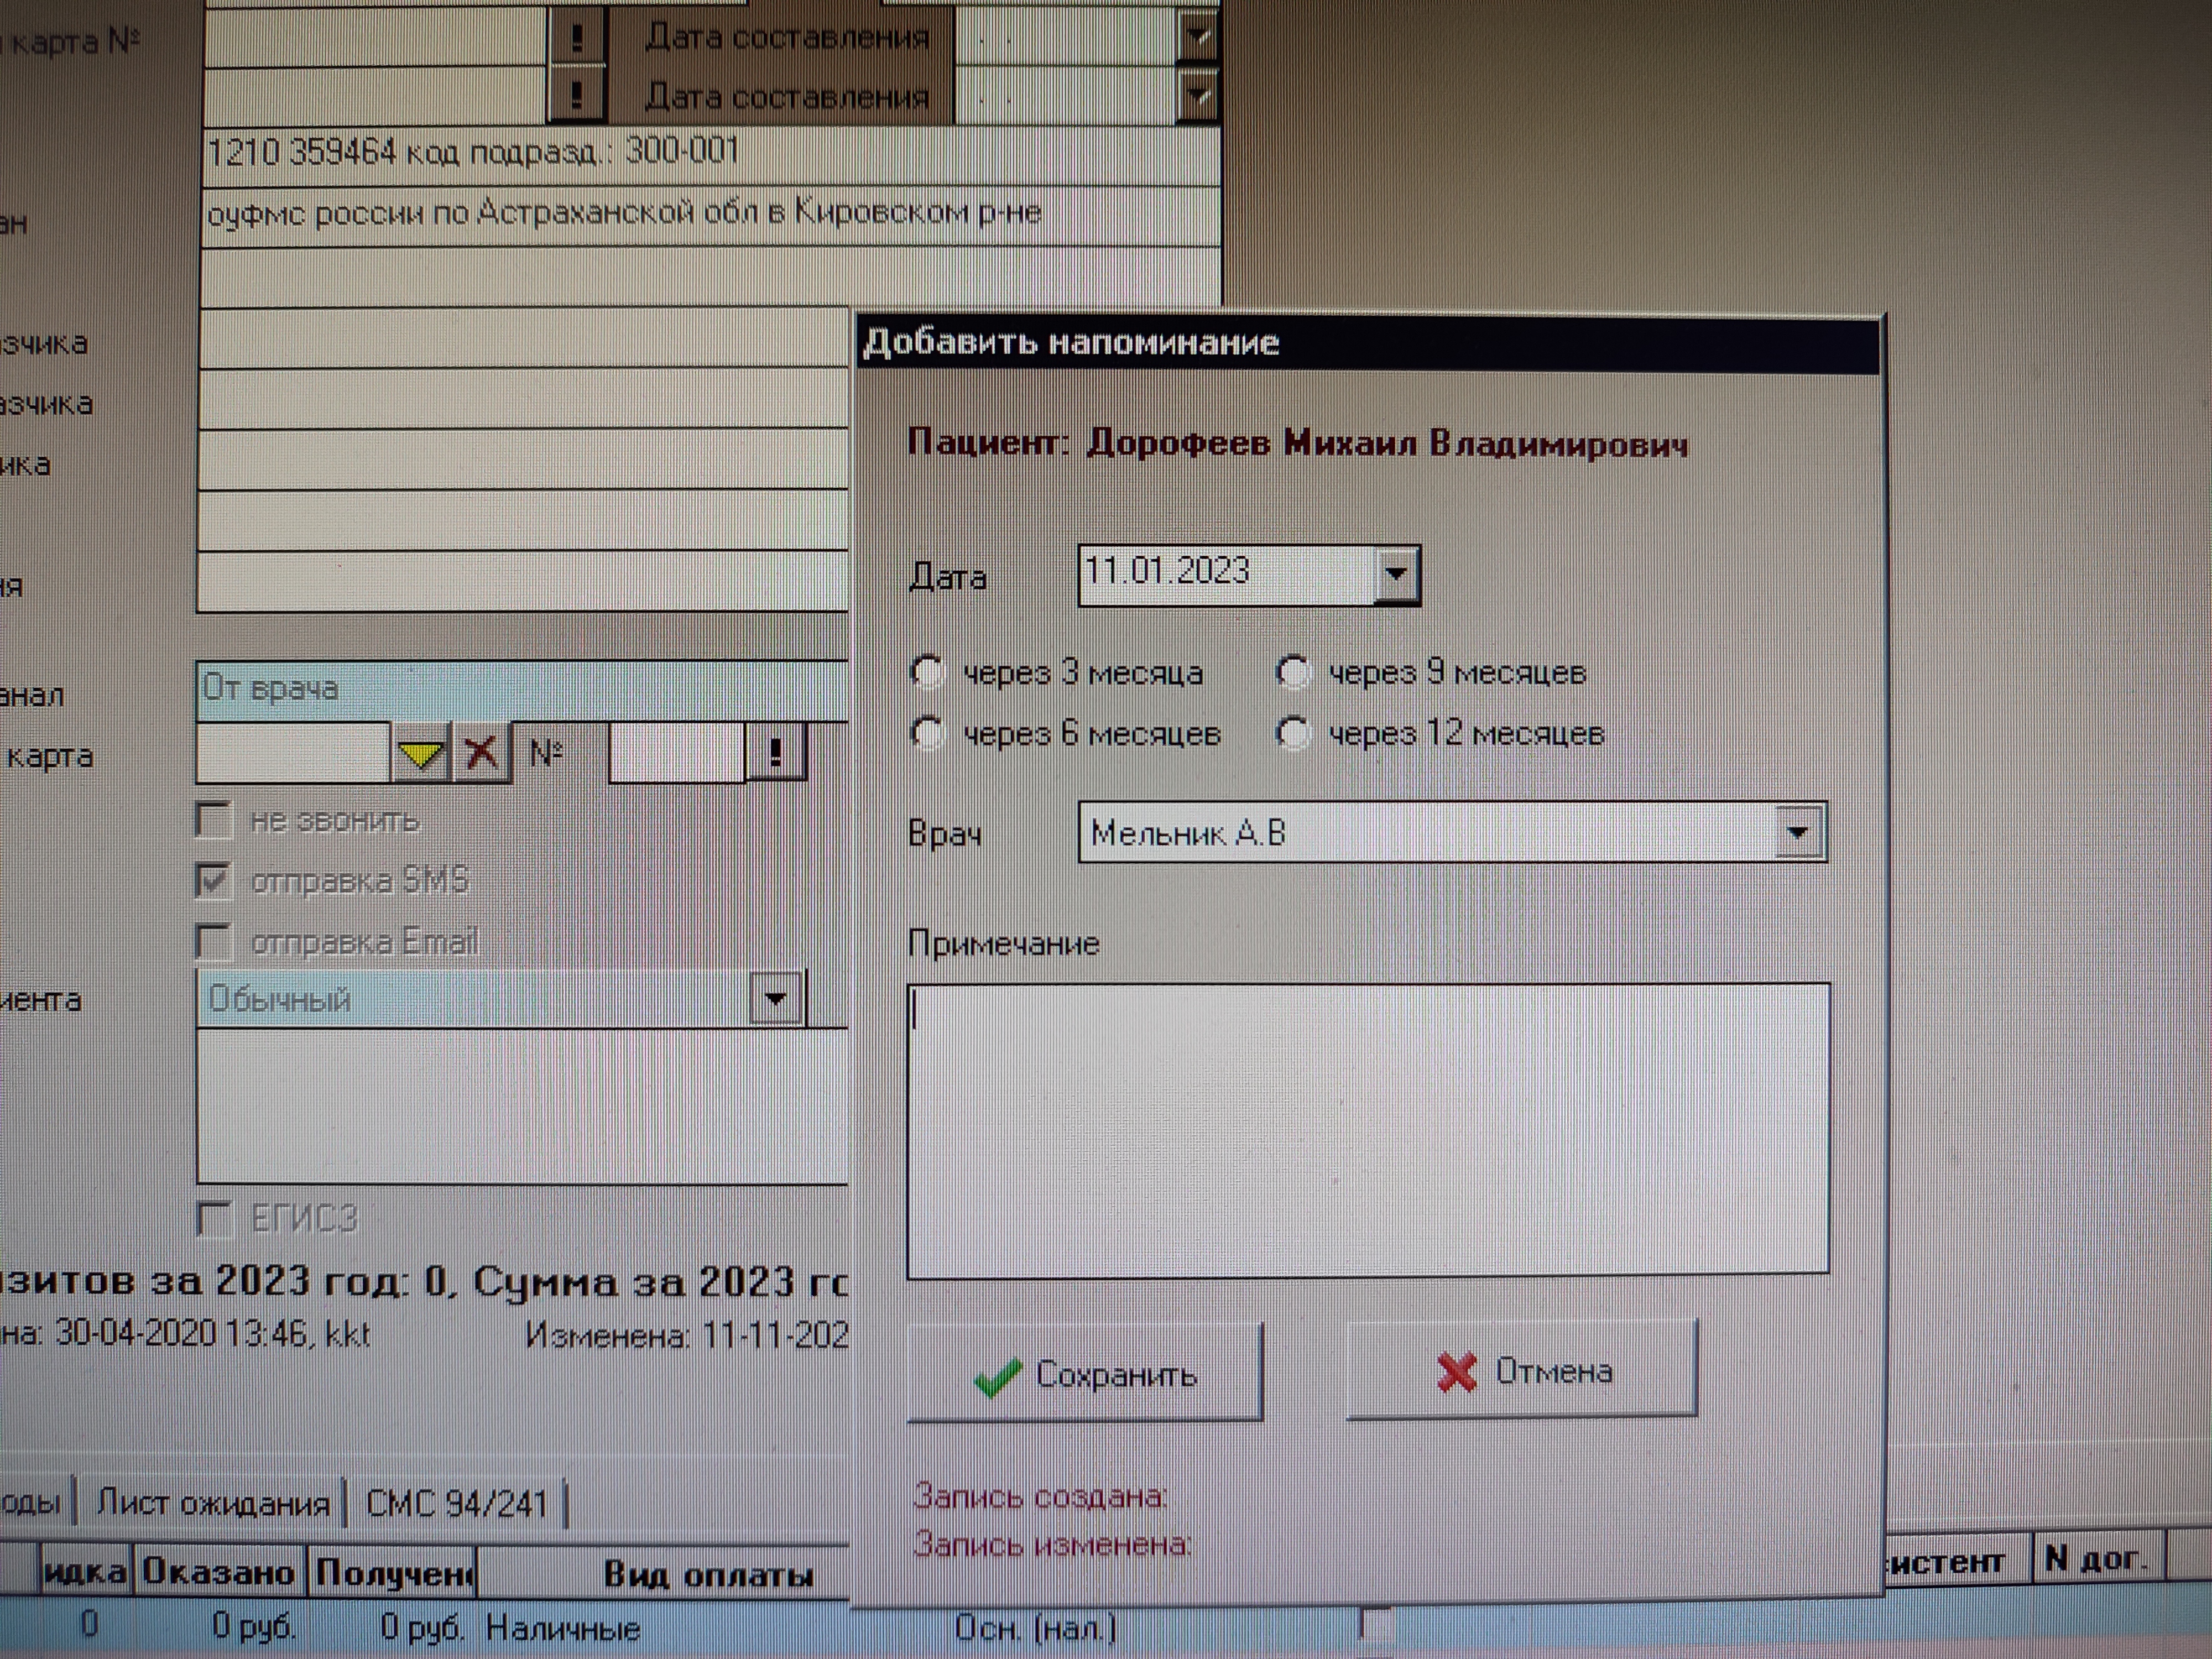This screenshot has width=2212, height=1659.
Task: Click top exclamation mark button
Action: point(577,38)
